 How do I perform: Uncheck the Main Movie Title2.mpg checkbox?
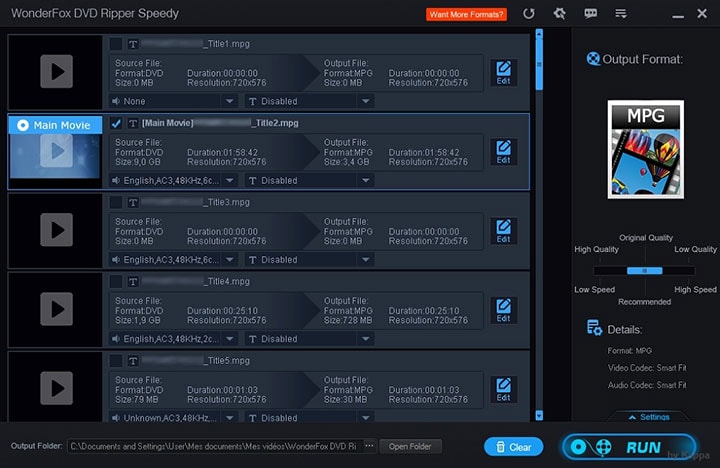point(116,123)
